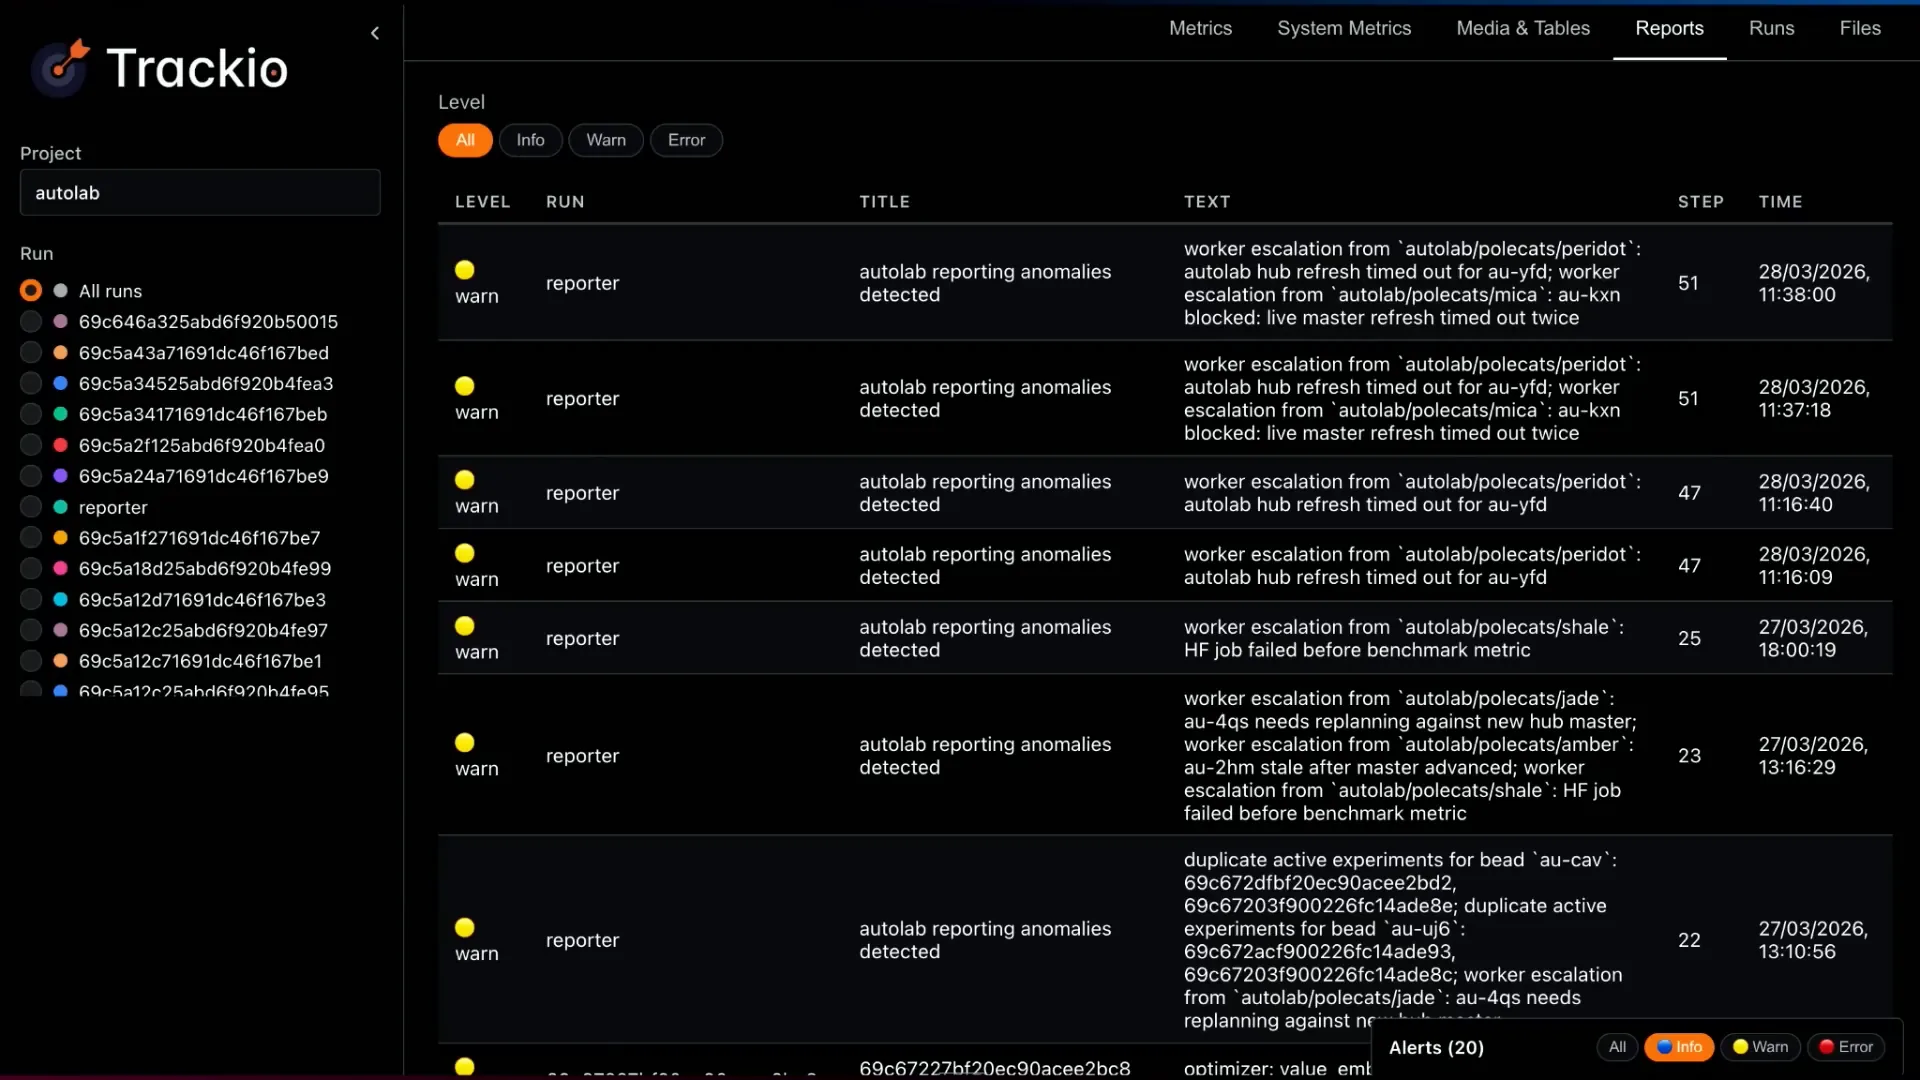This screenshot has width=1920, height=1080.
Task: Select run 69c5a12c71691dc46f167be1 radio
Action: tap(31, 661)
